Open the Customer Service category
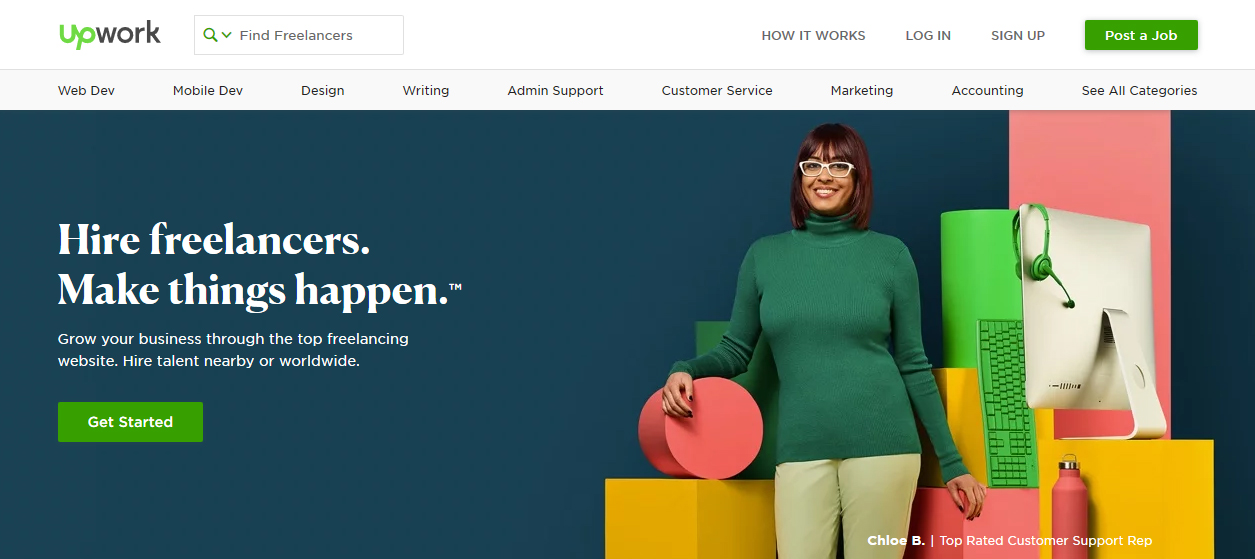 tap(717, 90)
